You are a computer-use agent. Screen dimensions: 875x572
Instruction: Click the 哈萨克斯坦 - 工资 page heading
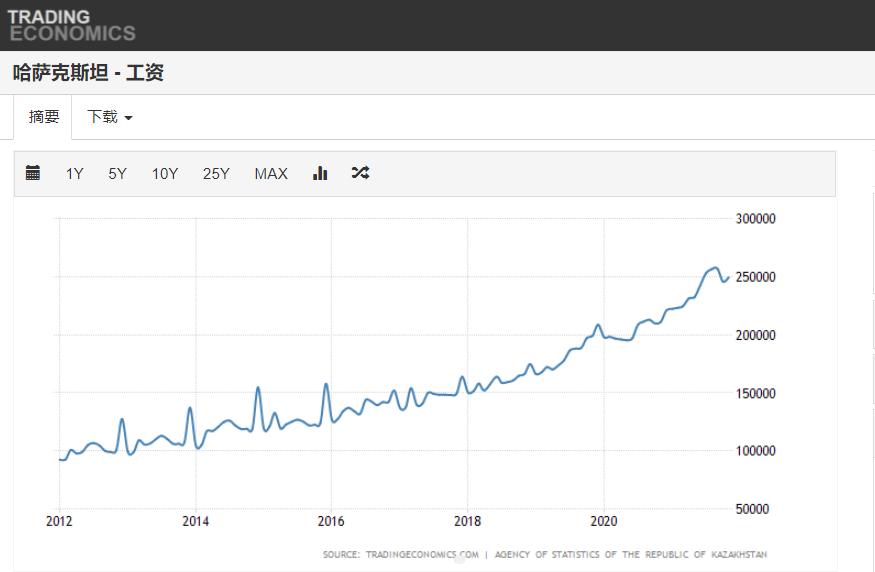[x=88, y=73]
